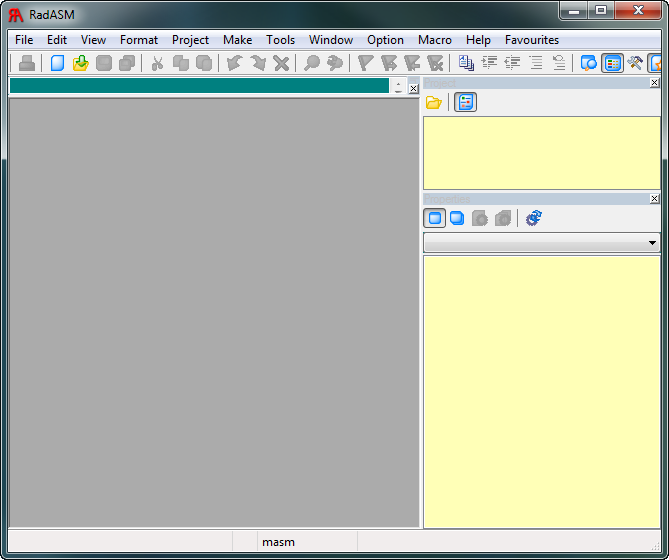Click first grayed gear Properties icon
This screenshot has width=669, height=560.
click(x=480, y=218)
